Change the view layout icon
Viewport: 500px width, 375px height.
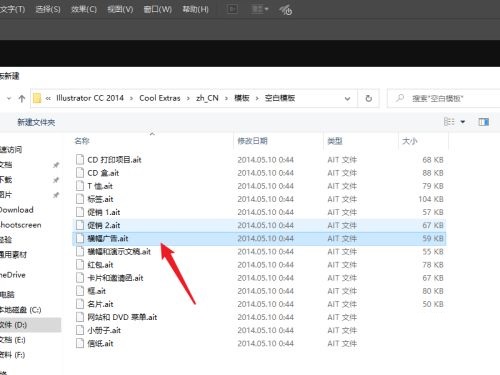coord(449,122)
